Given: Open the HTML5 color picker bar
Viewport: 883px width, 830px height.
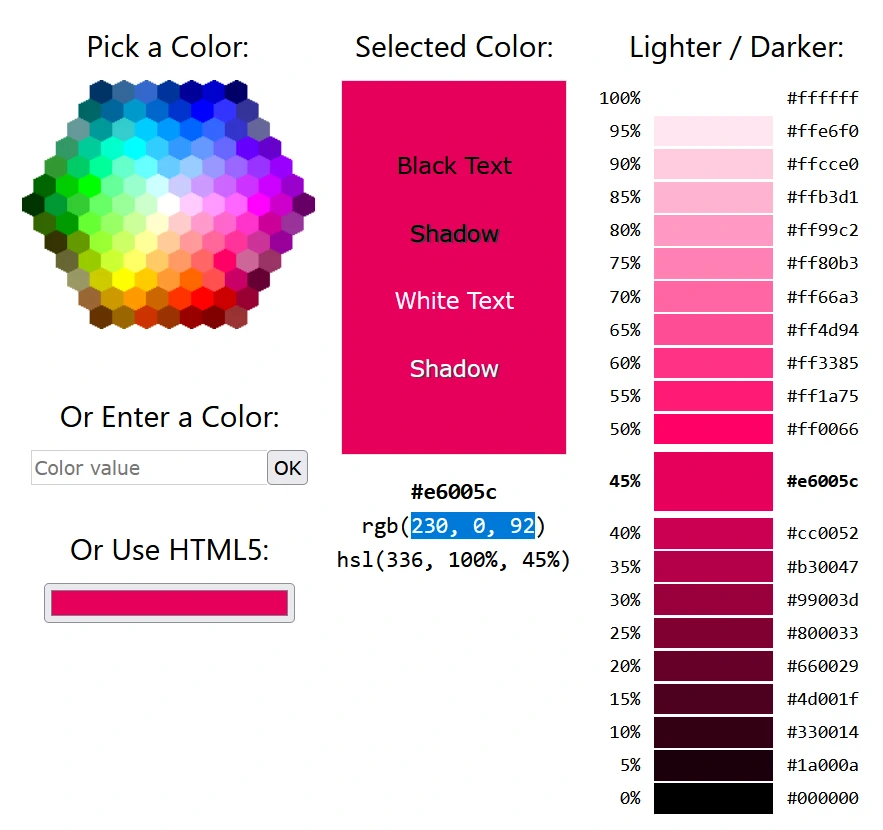Looking at the screenshot, I should pos(170,603).
